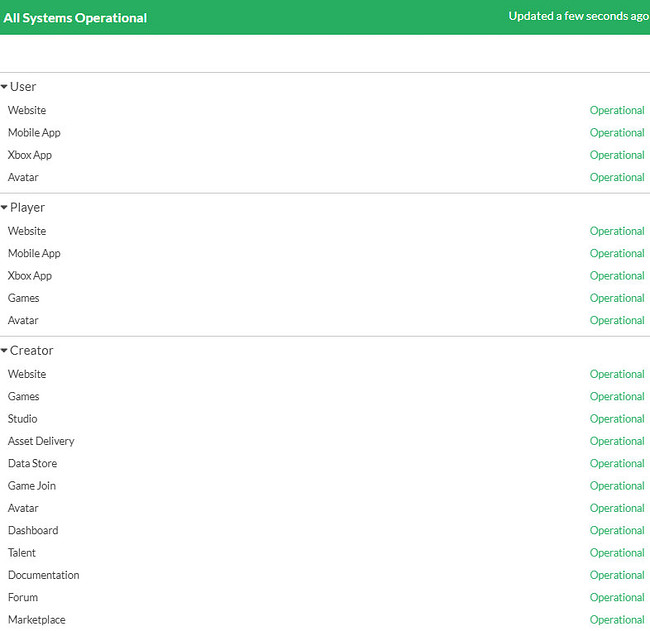Click Operational status for Documentation
This screenshot has height=631, width=650.
coord(617,576)
